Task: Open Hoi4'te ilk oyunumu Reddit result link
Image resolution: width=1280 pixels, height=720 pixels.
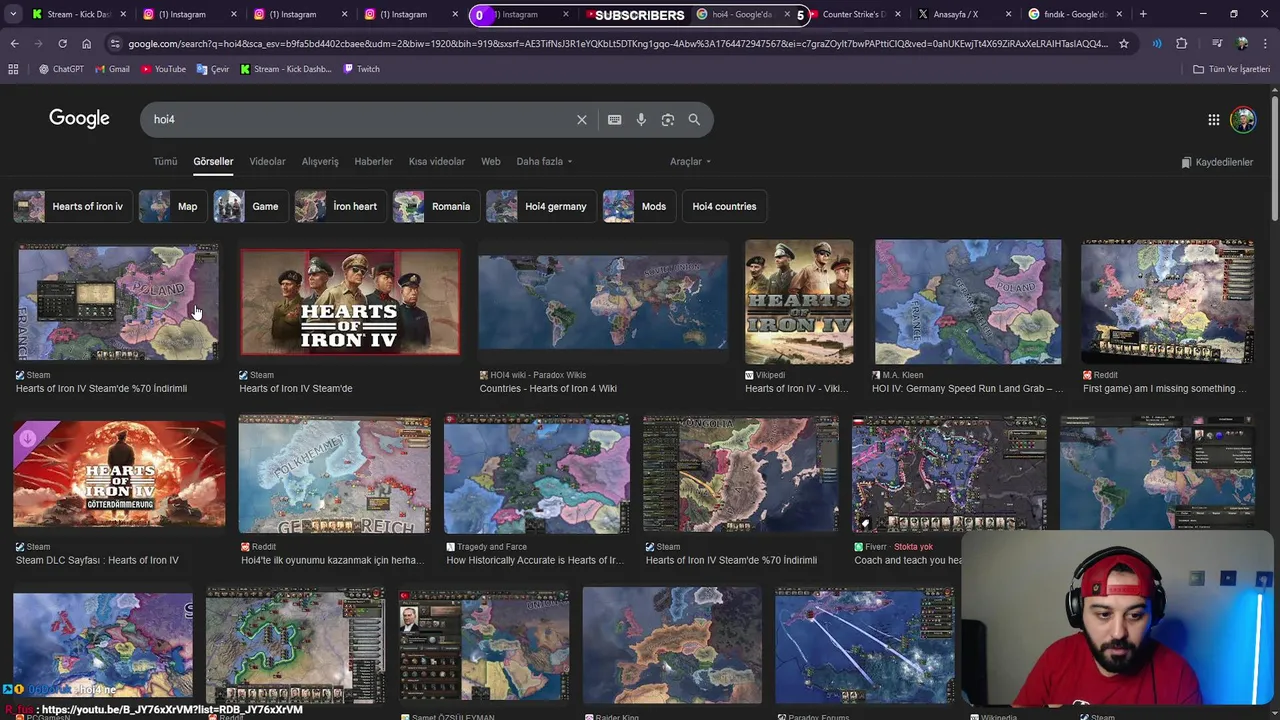Action: [333, 560]
